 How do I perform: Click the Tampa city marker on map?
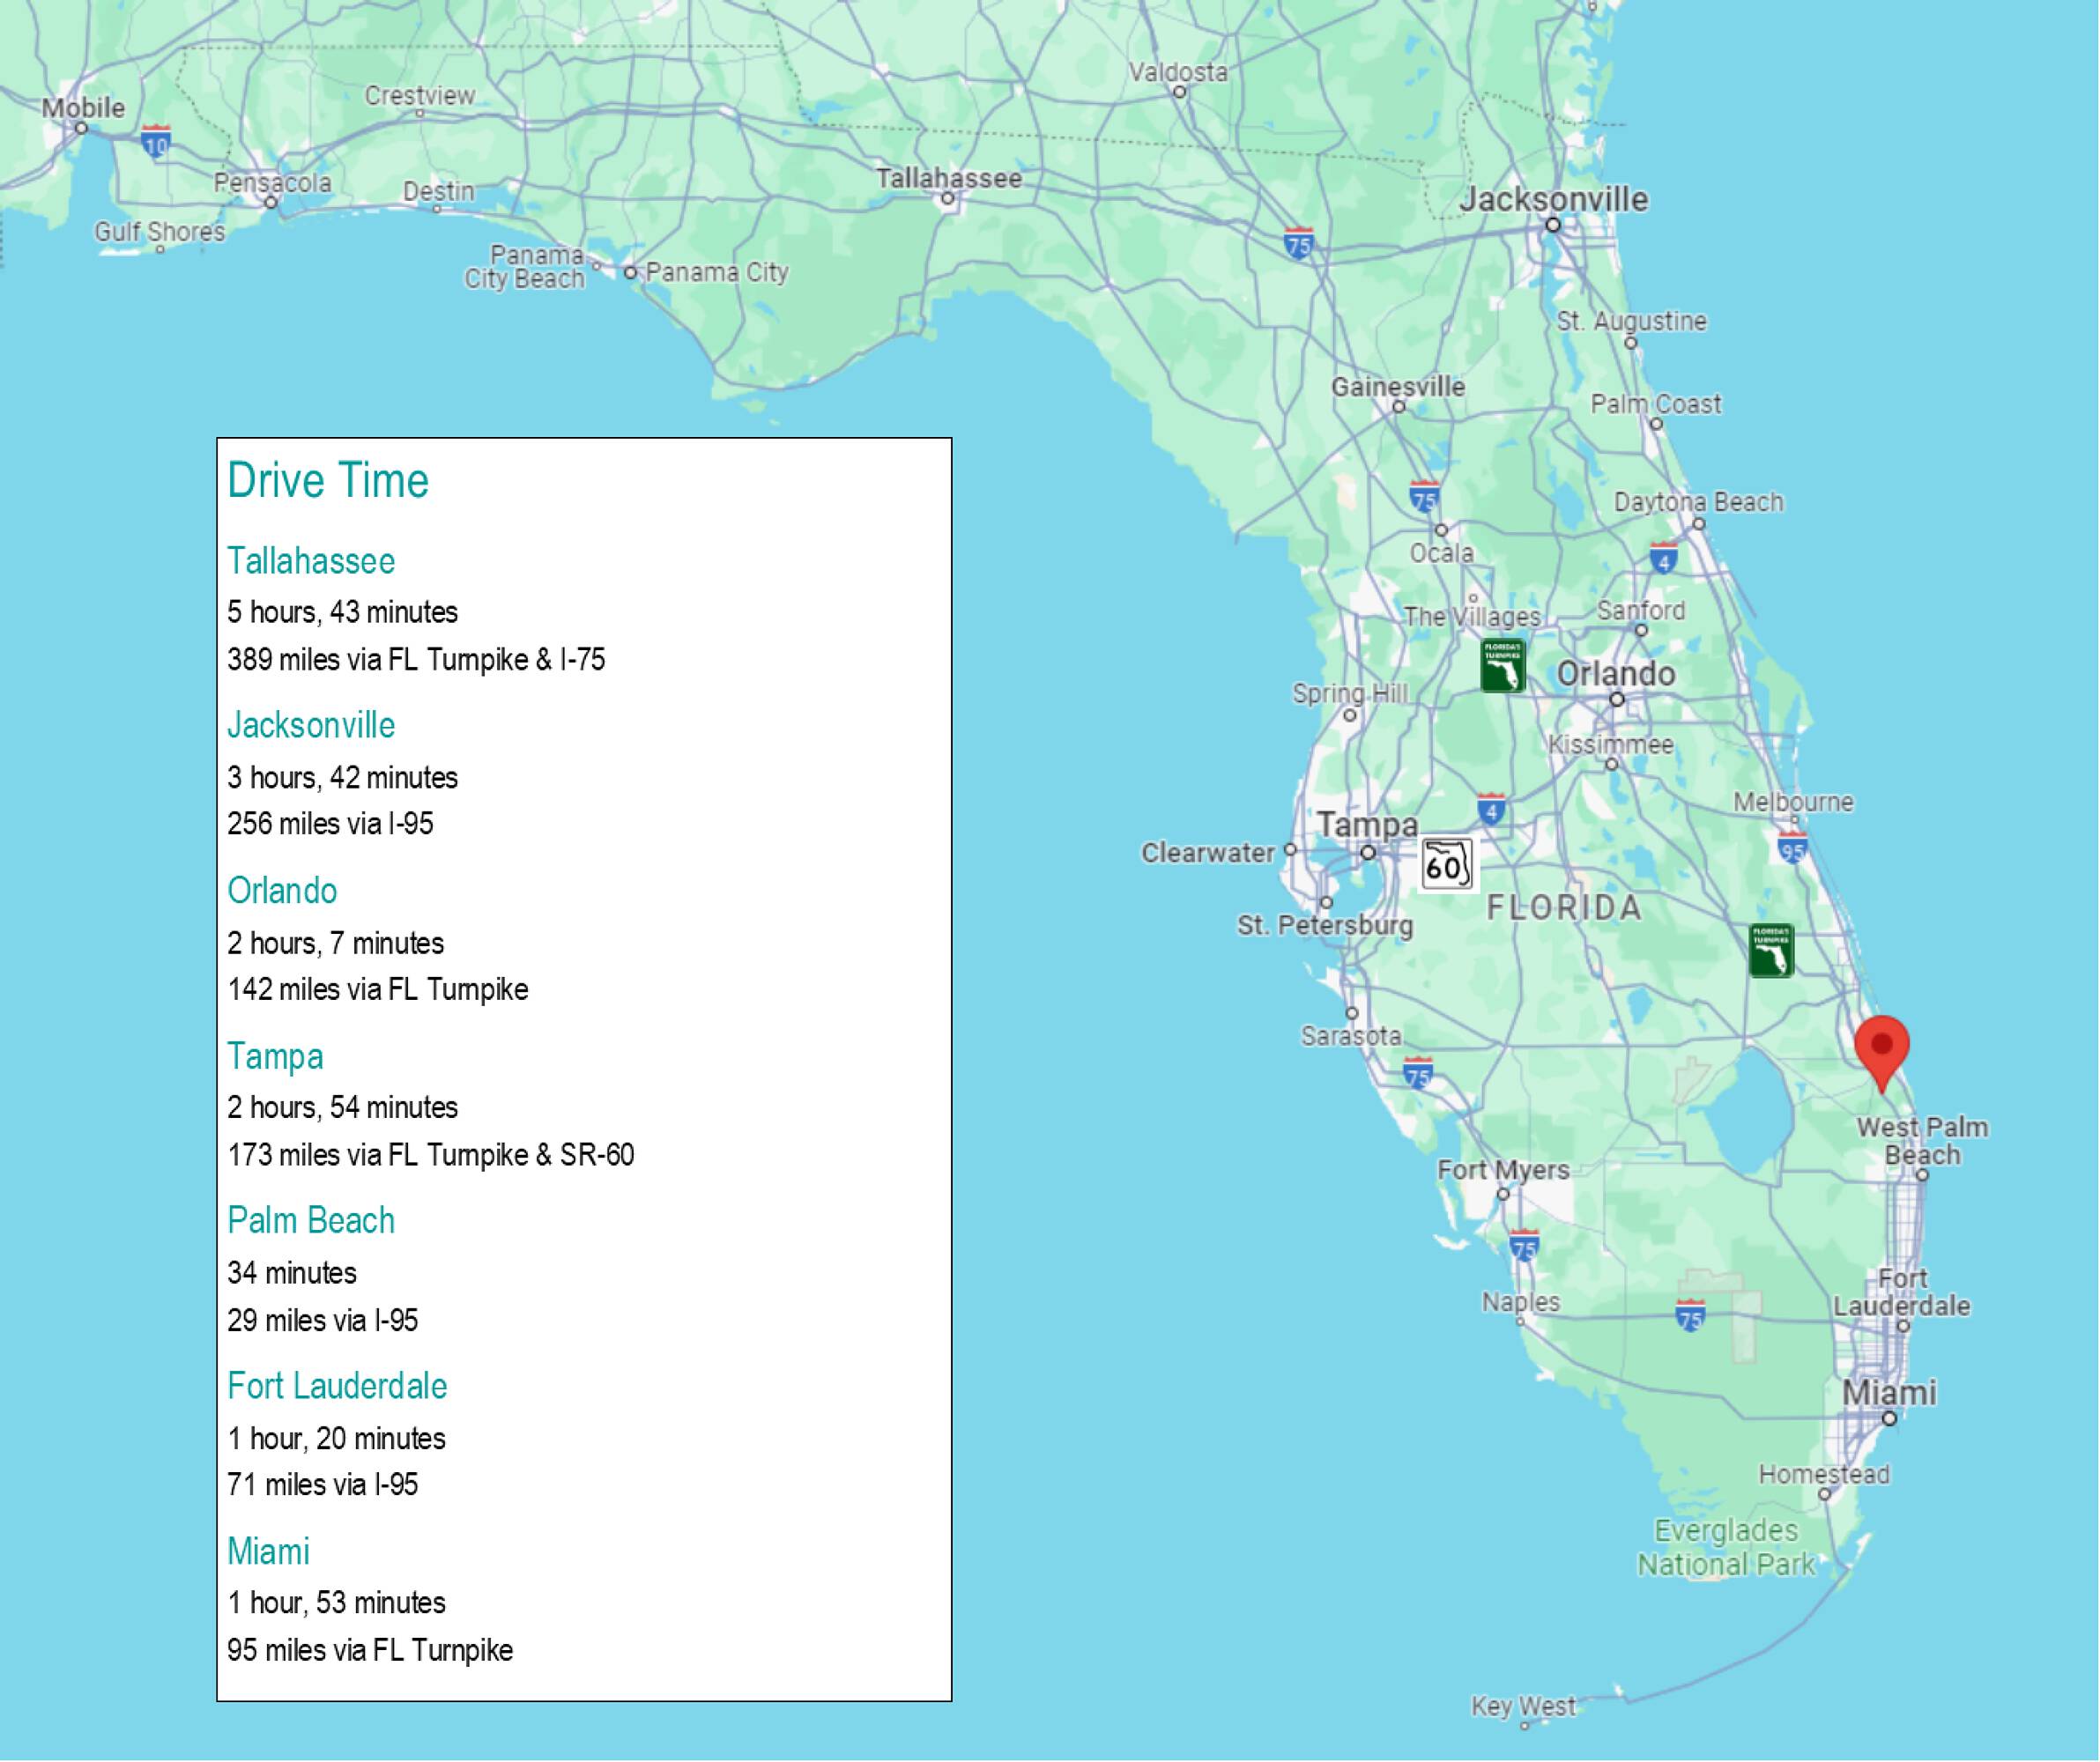(1368, 852)
